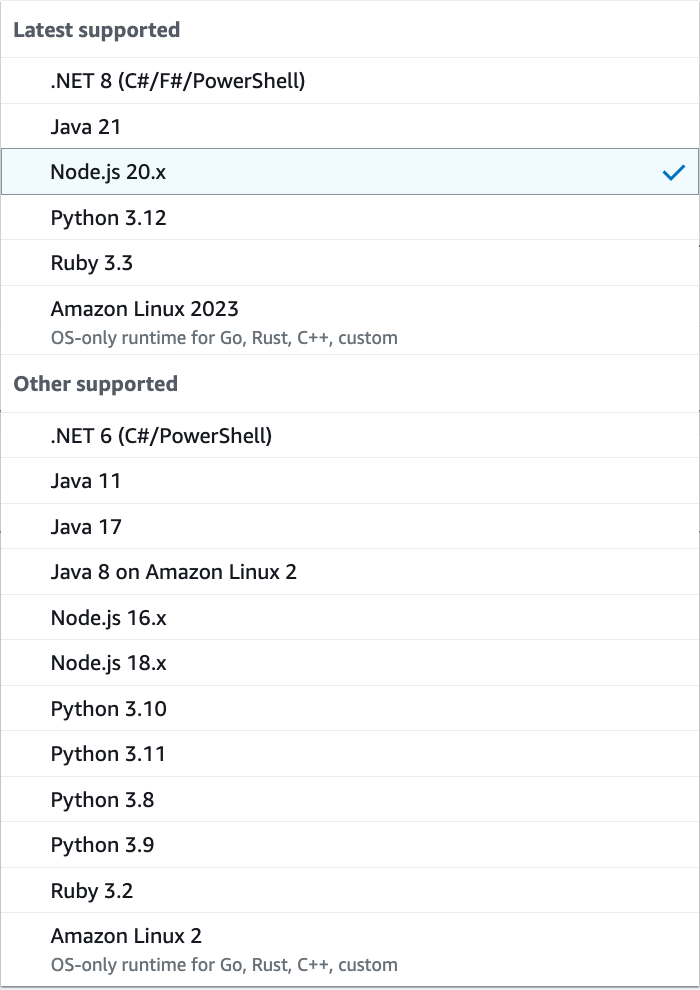Select Python 3.8 runtime
The image size is (700, 990).
coord(350,799)
